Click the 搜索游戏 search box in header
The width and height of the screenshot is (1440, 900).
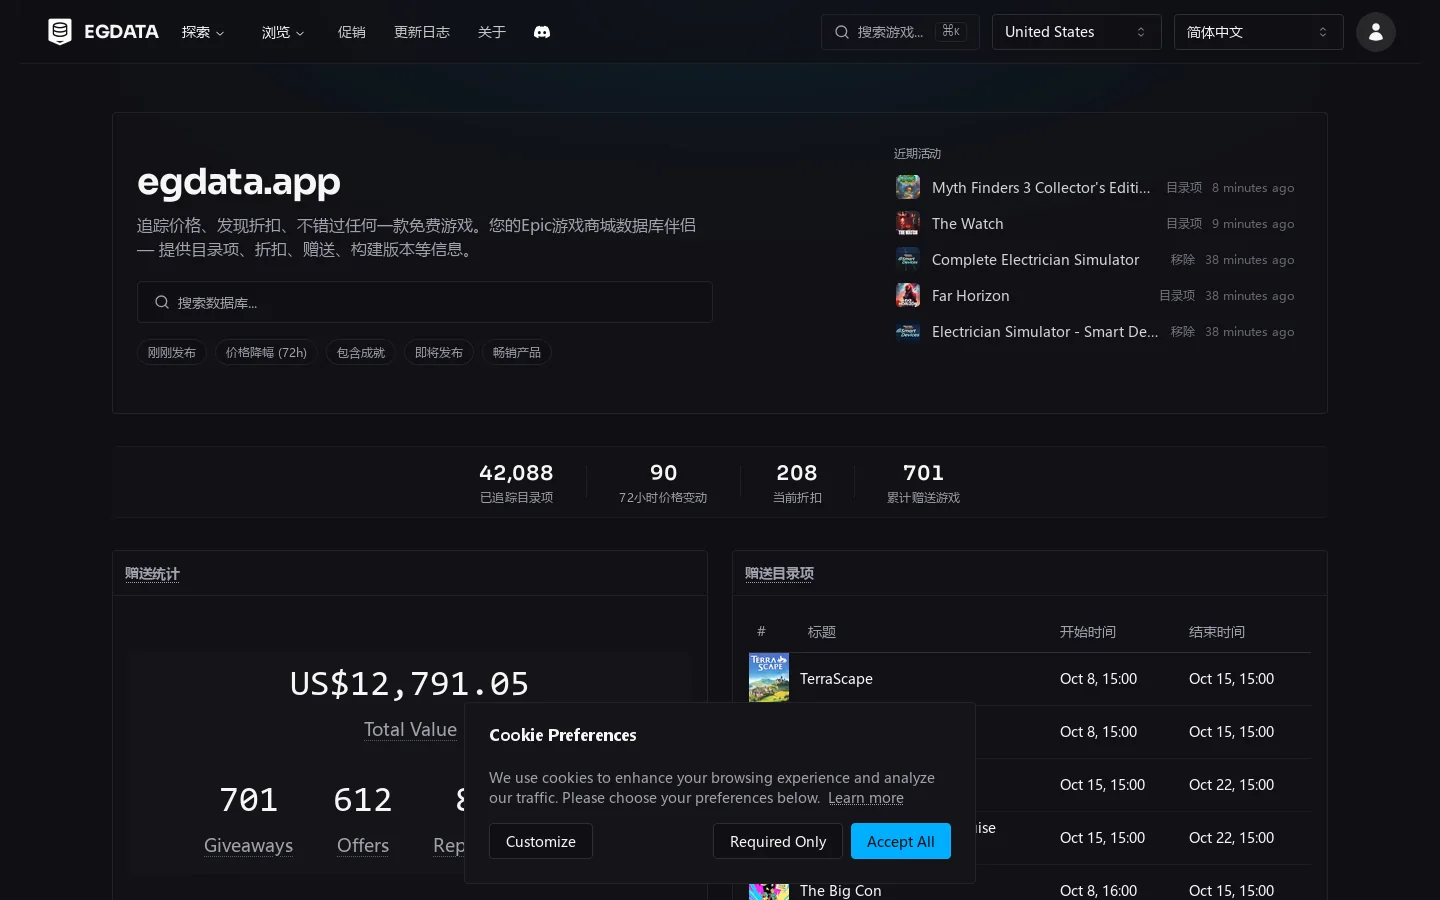[900, 32]
